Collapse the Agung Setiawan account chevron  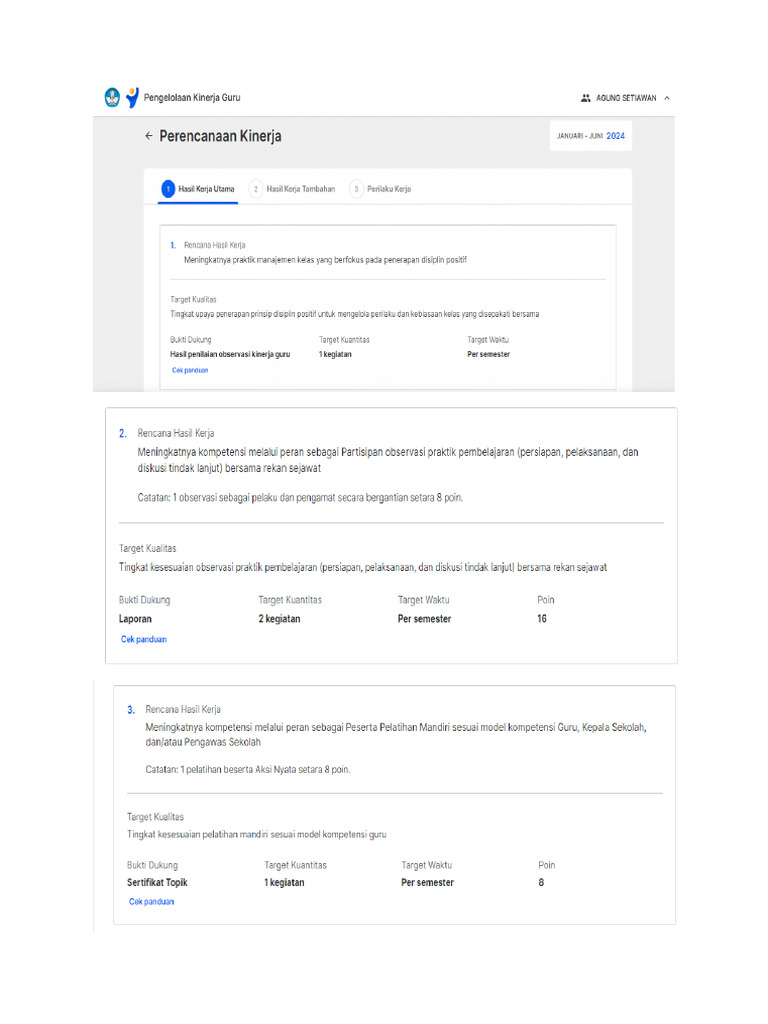point(667,98)
